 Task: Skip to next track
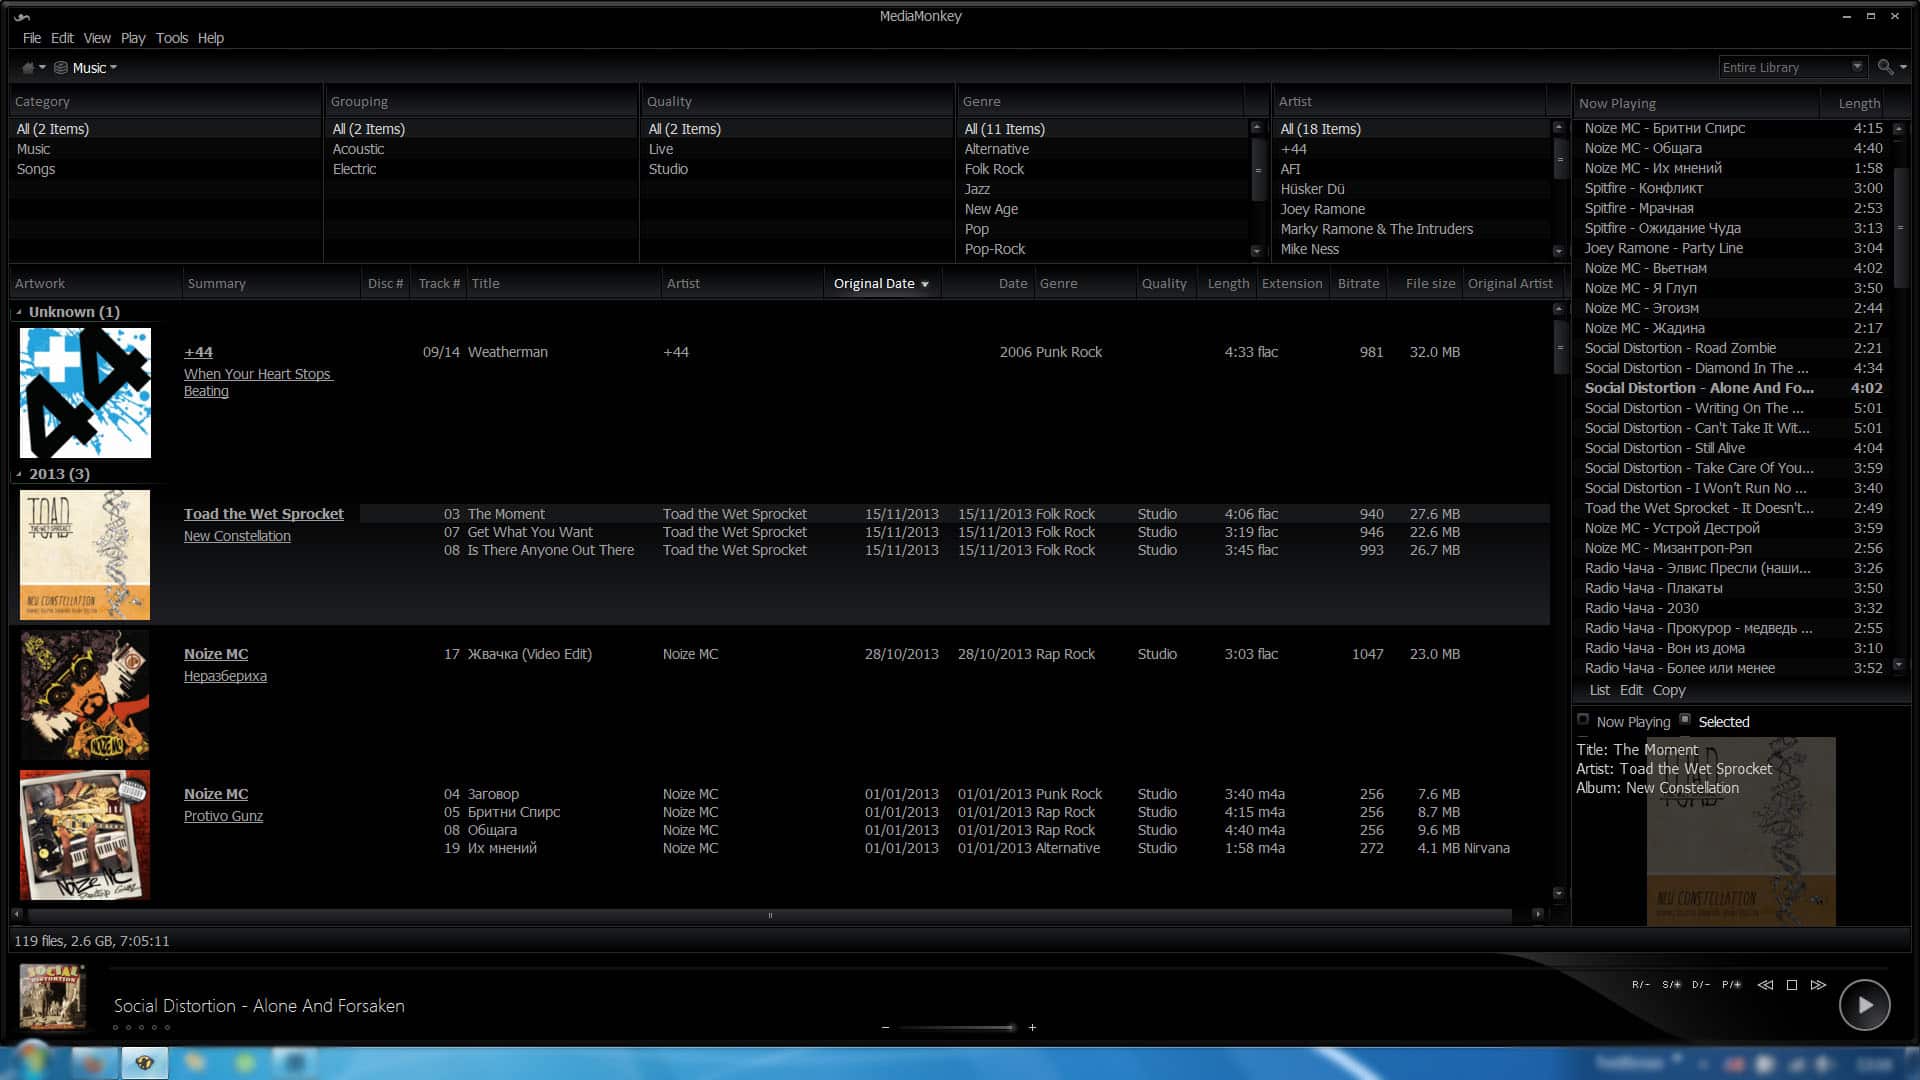point(1818,985)
